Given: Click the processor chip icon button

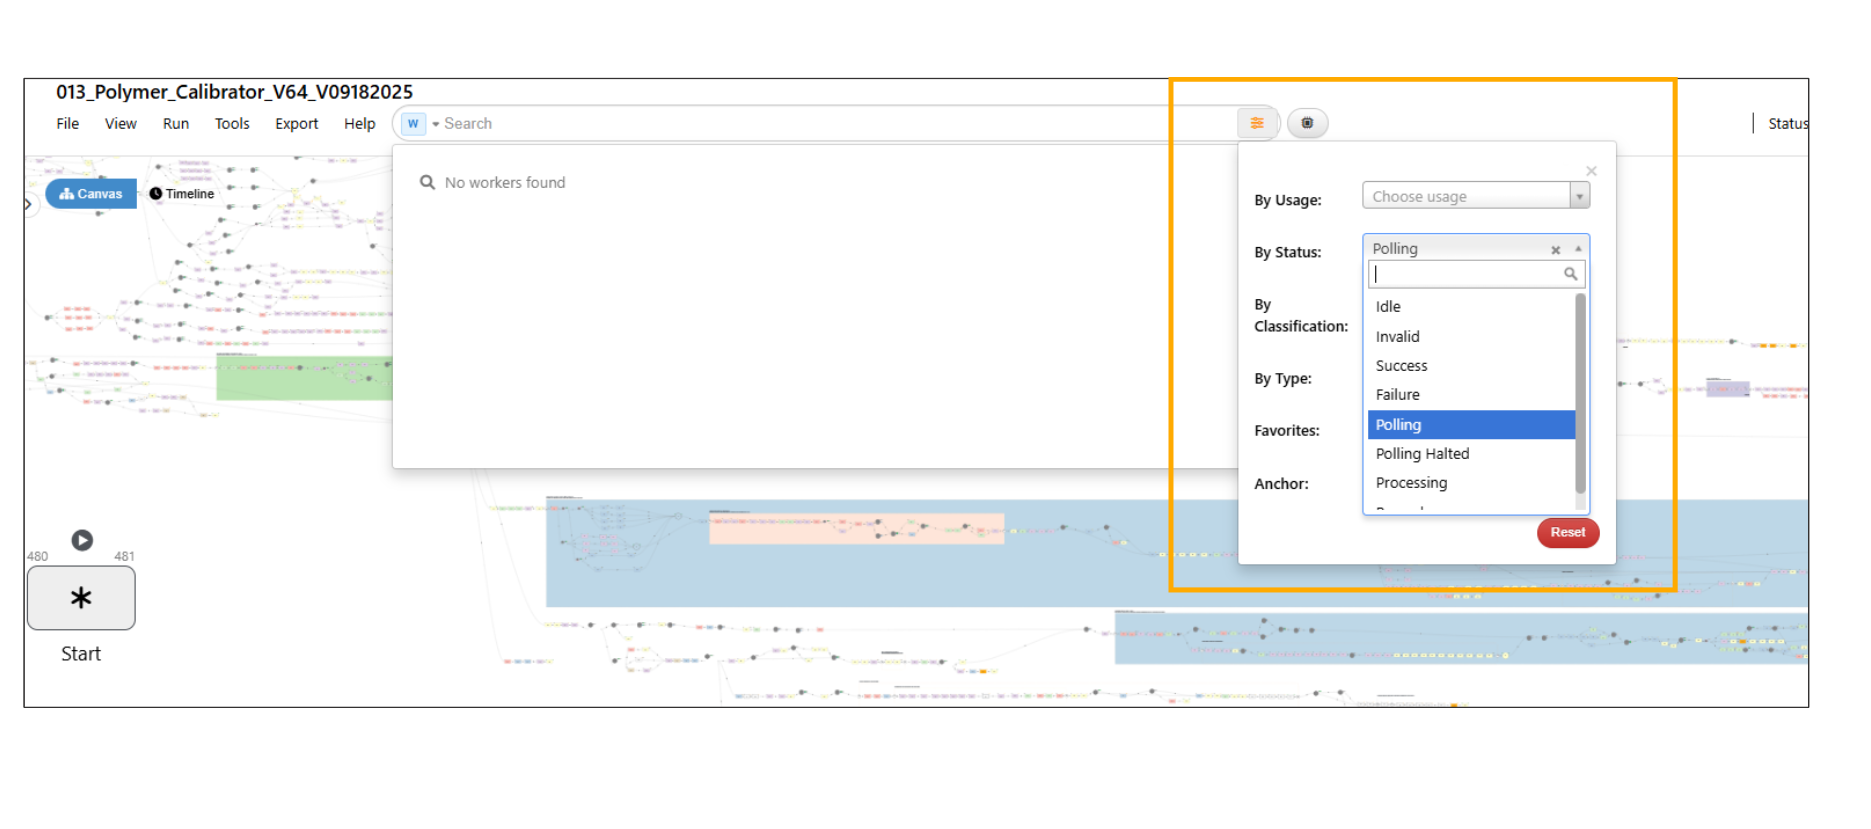Looking at the screenshot, I should coord(1307,123).
